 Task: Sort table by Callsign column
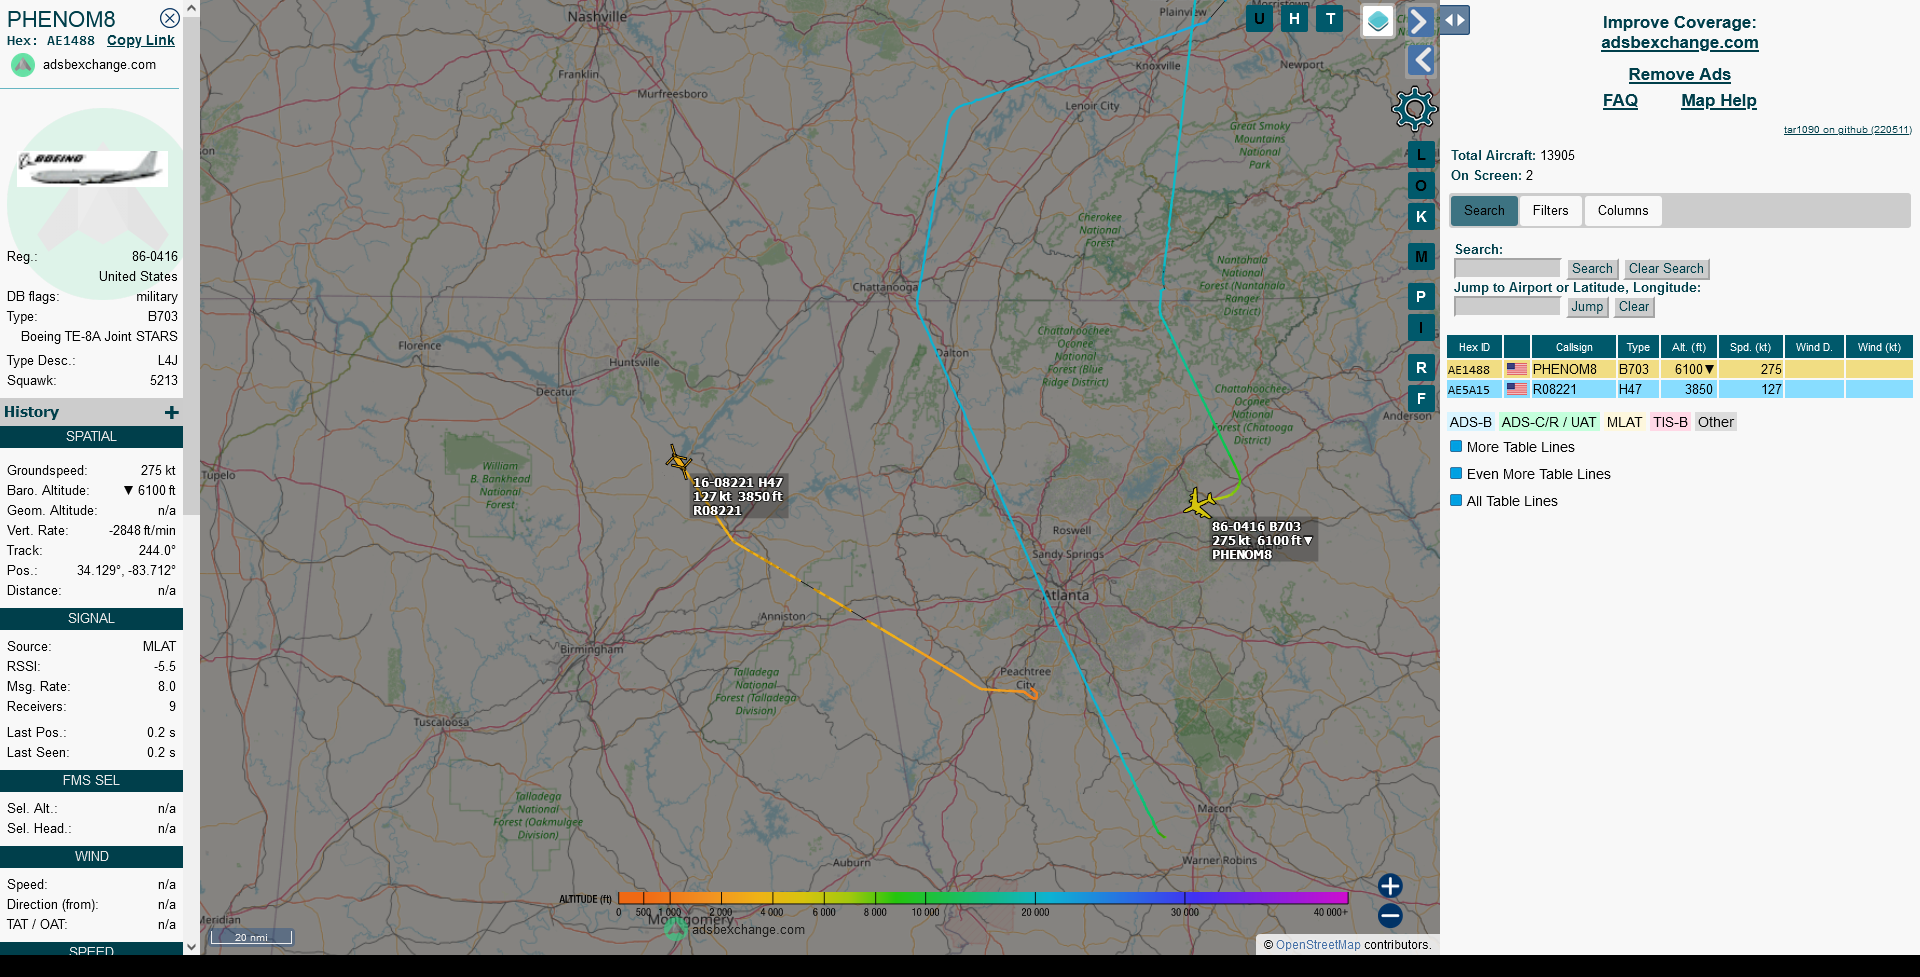point(1574,347)
